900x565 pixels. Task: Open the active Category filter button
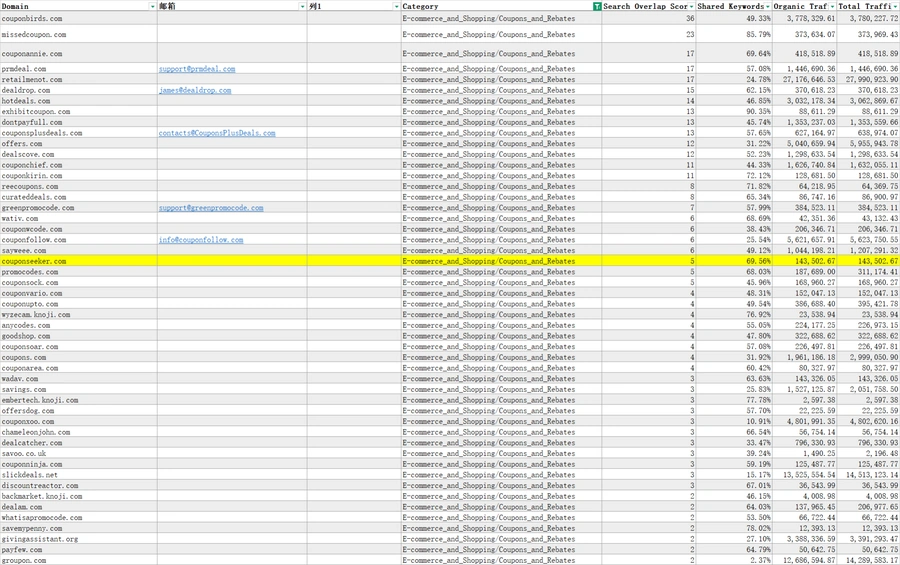coord(597,6)
